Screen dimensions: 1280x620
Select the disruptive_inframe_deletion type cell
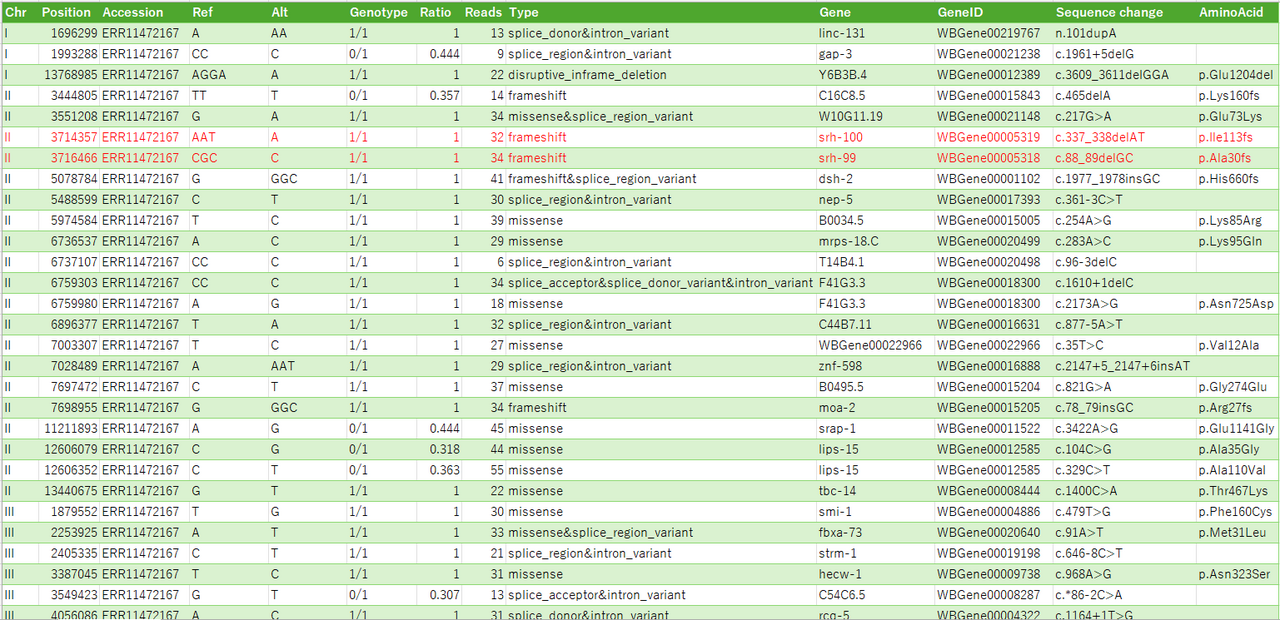585,75
